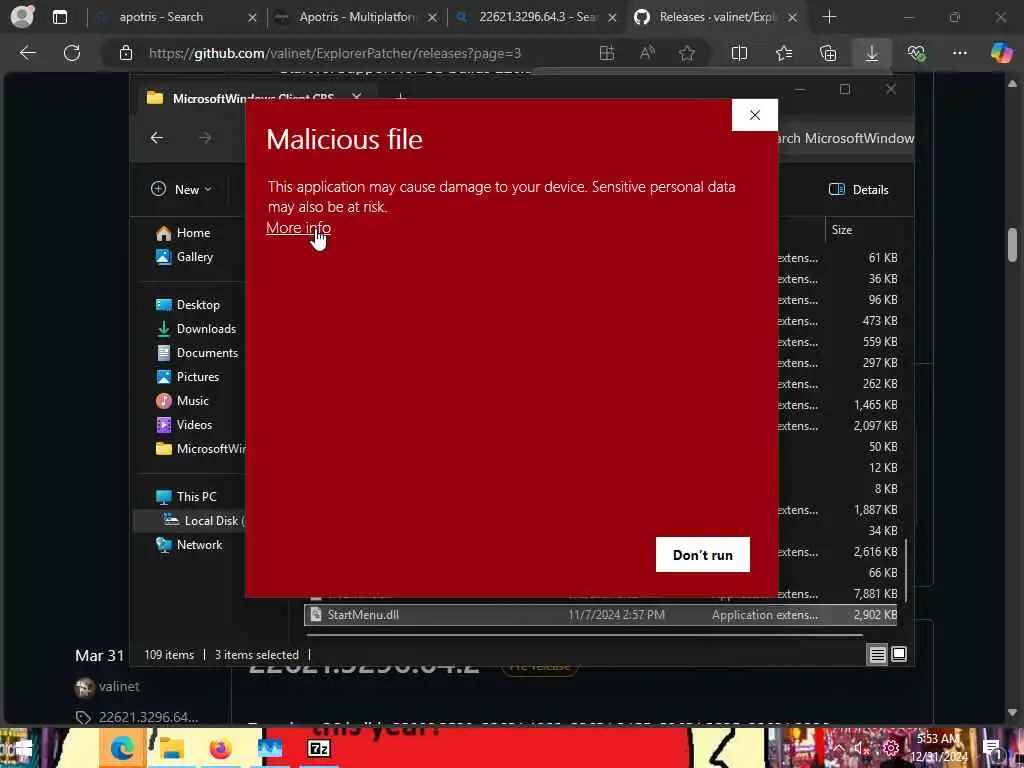Open the Music folder in sidebar
The height and width of the screenshot is (768, 1024).
click(x=182, y=401)
